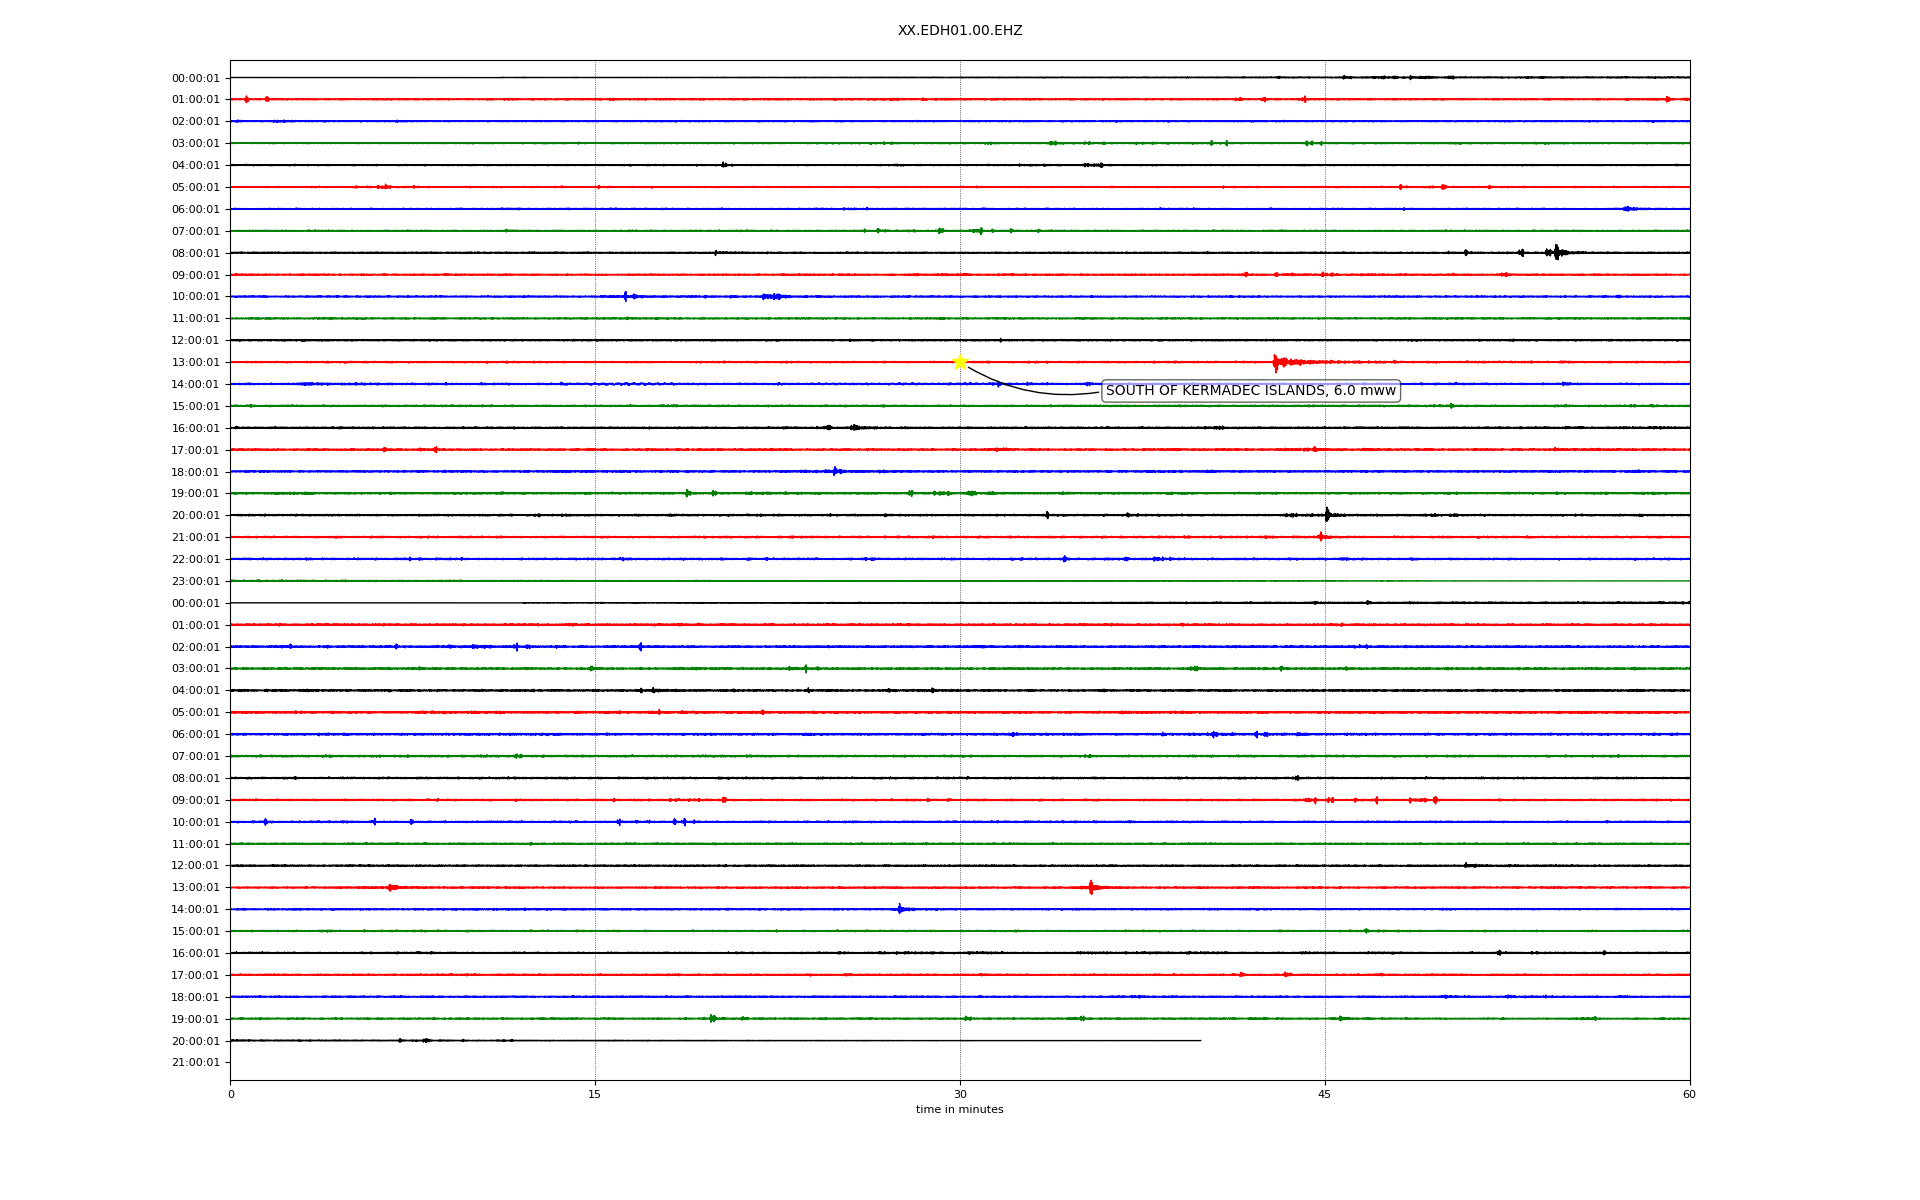Click the large red Kermadec arrival waveform burst

(x=1278, y=362)
